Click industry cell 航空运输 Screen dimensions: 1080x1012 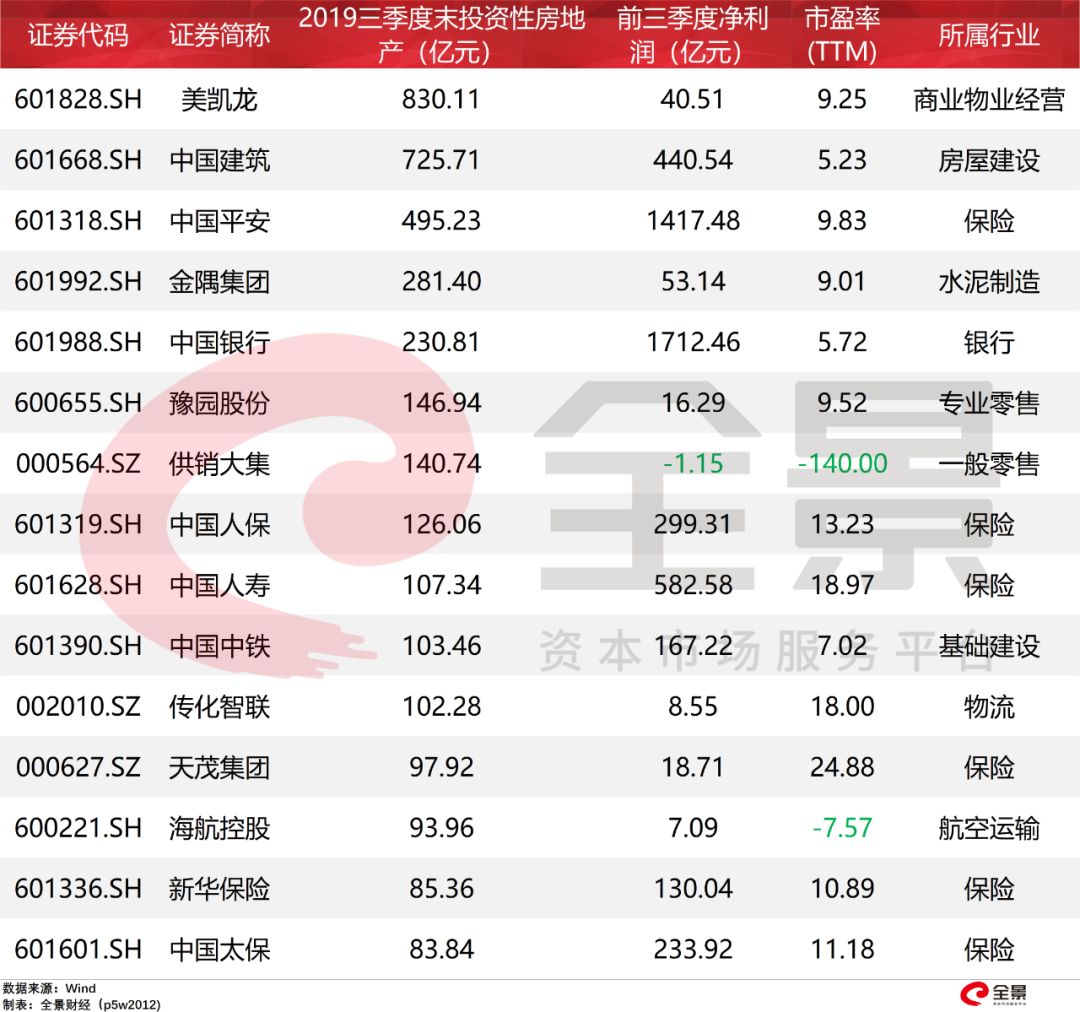click(x=988, y=828)
